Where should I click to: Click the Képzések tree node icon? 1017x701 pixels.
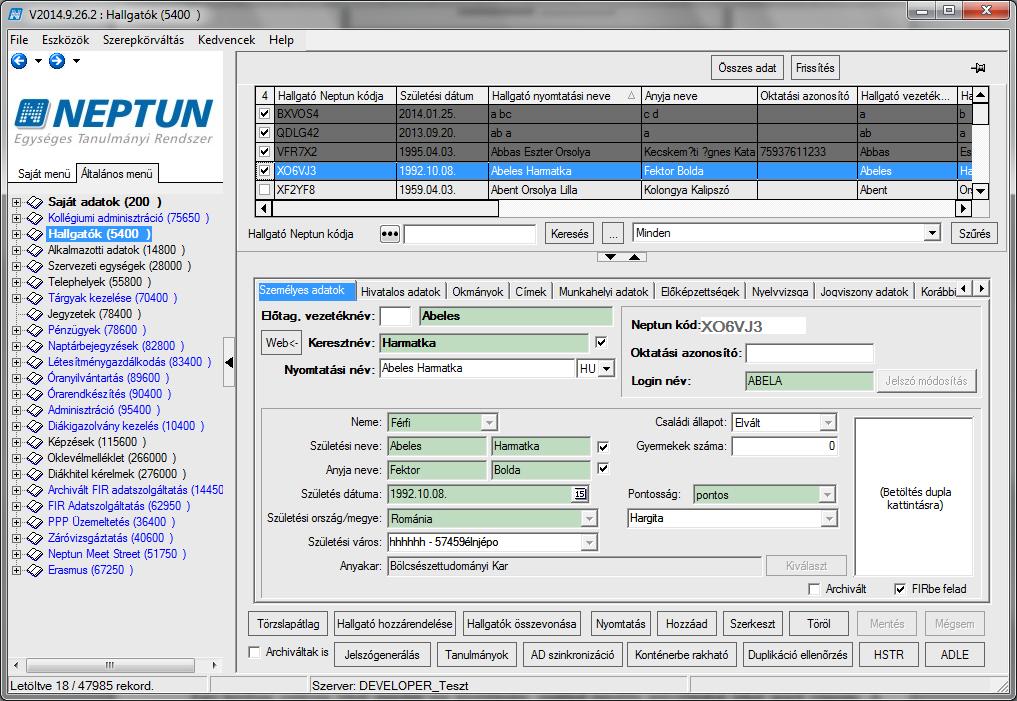[35, 442]
